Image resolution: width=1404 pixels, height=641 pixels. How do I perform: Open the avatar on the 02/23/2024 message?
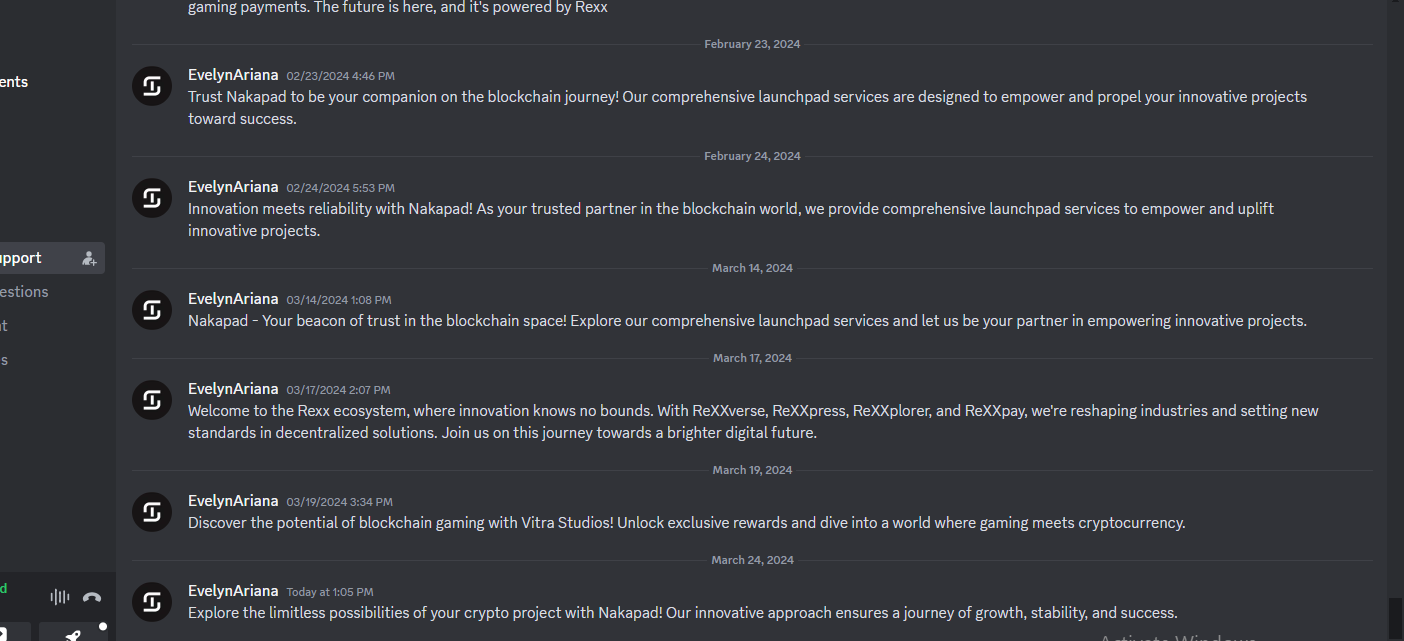152,86
